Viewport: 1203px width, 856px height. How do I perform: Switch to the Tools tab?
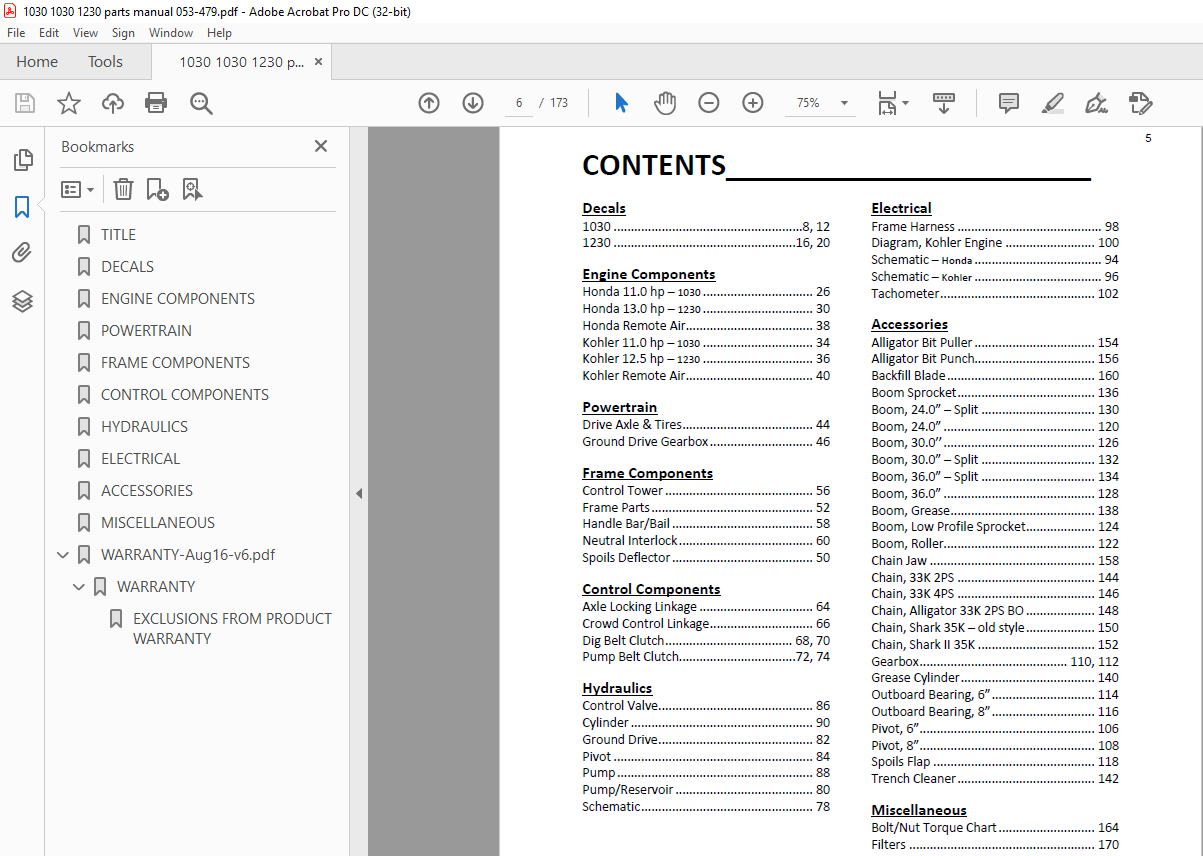[105, 62]
